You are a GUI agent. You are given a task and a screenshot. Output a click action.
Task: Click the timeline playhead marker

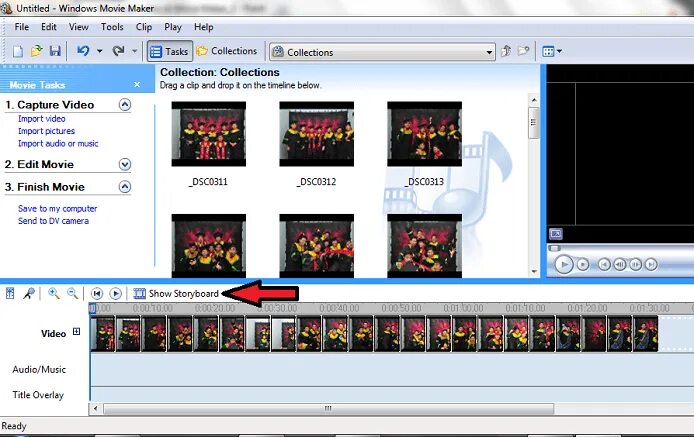click(x=93, y=308)
